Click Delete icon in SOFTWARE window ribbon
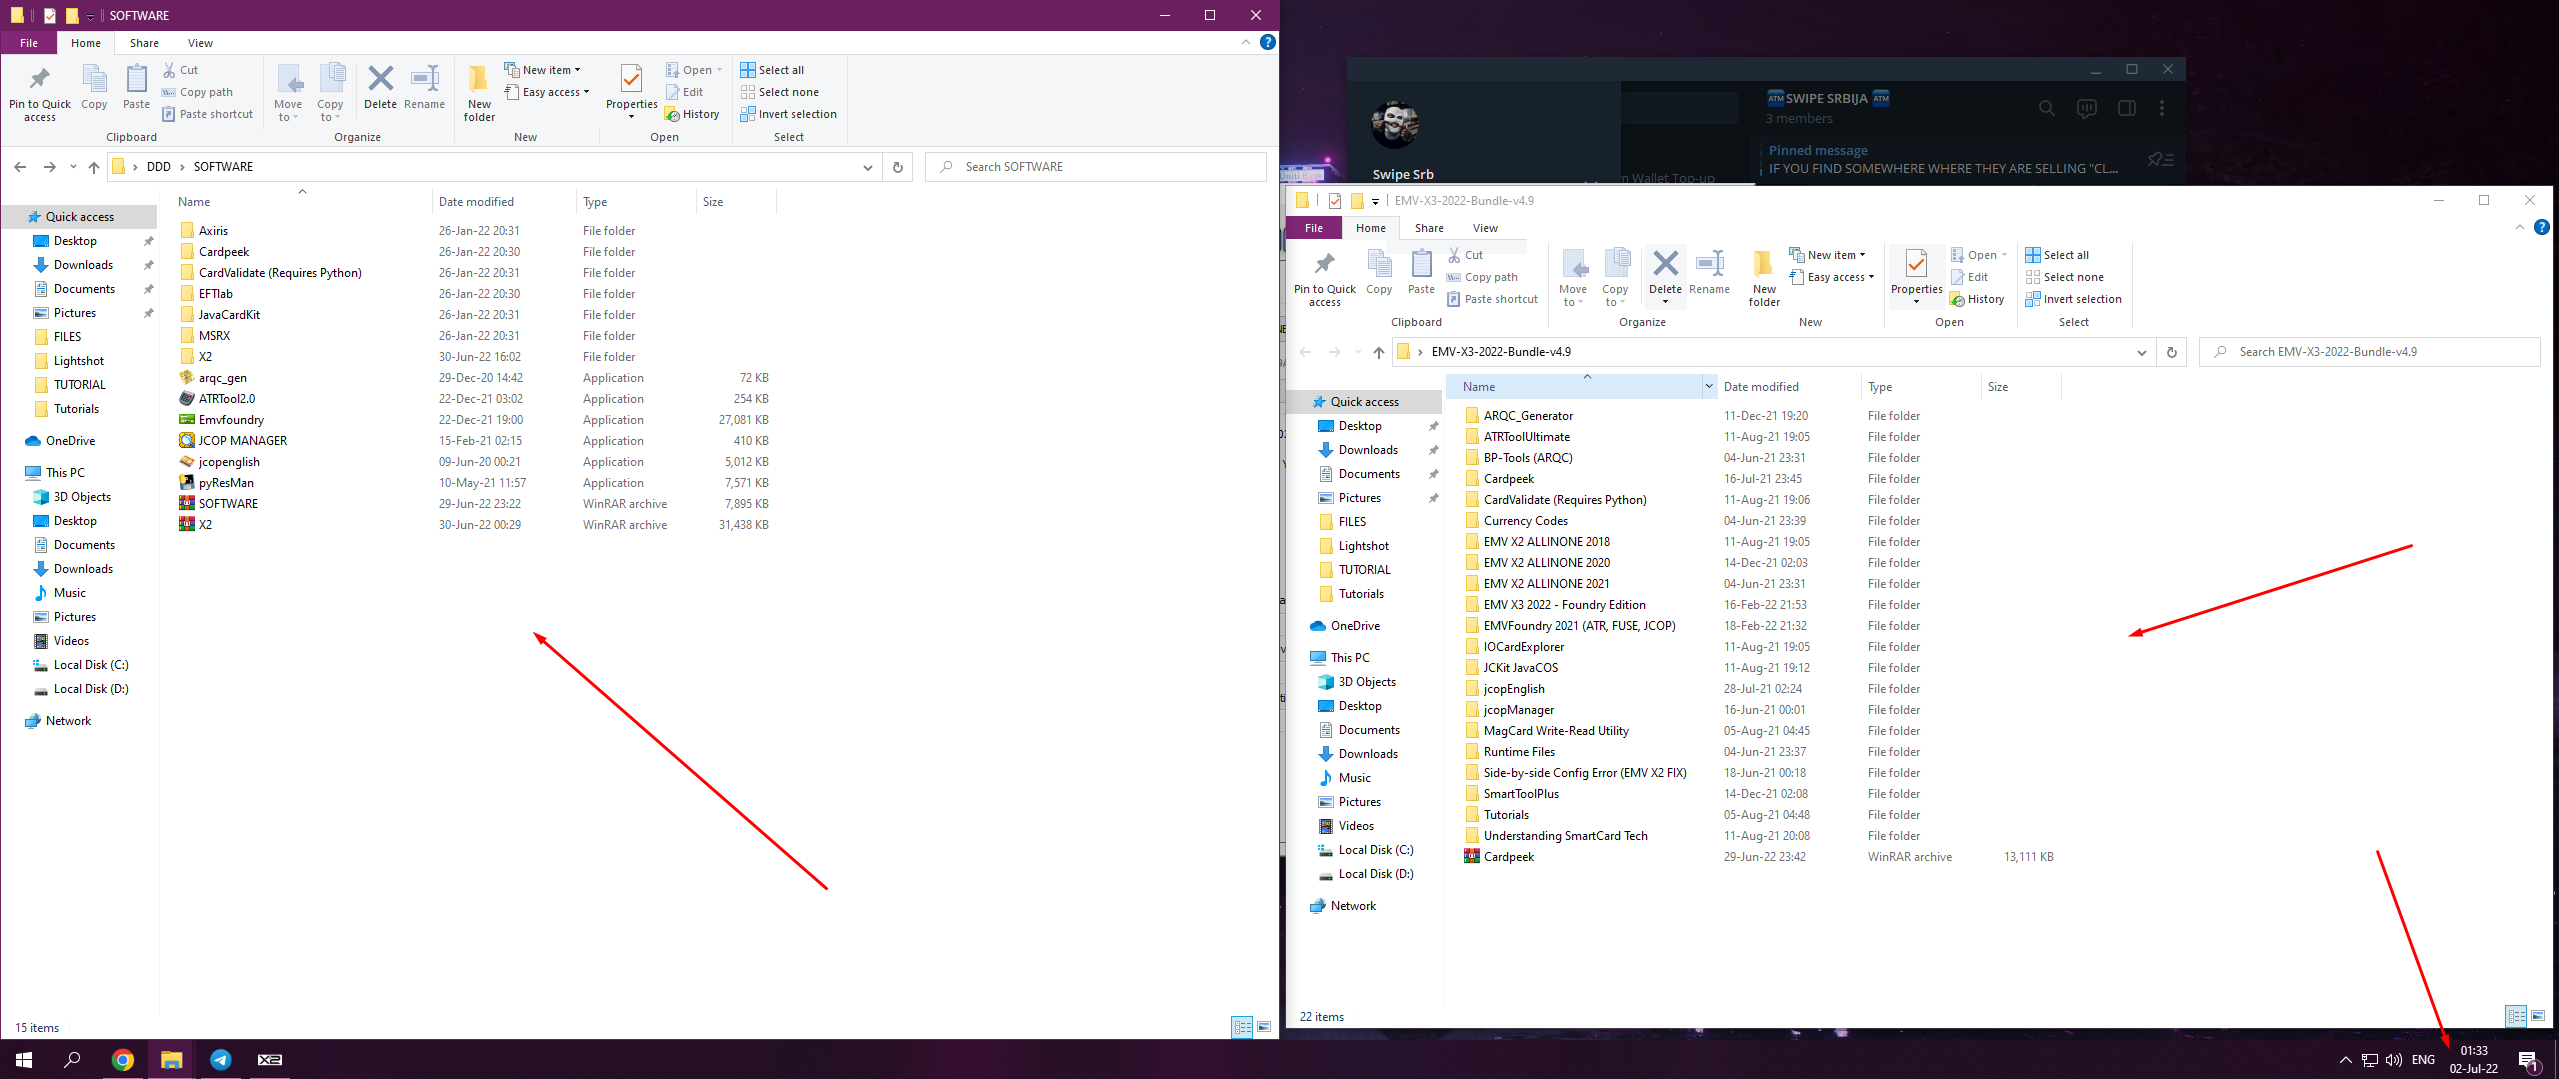Viewport: 2559px width, 1079px height. [x=380, y=87]
